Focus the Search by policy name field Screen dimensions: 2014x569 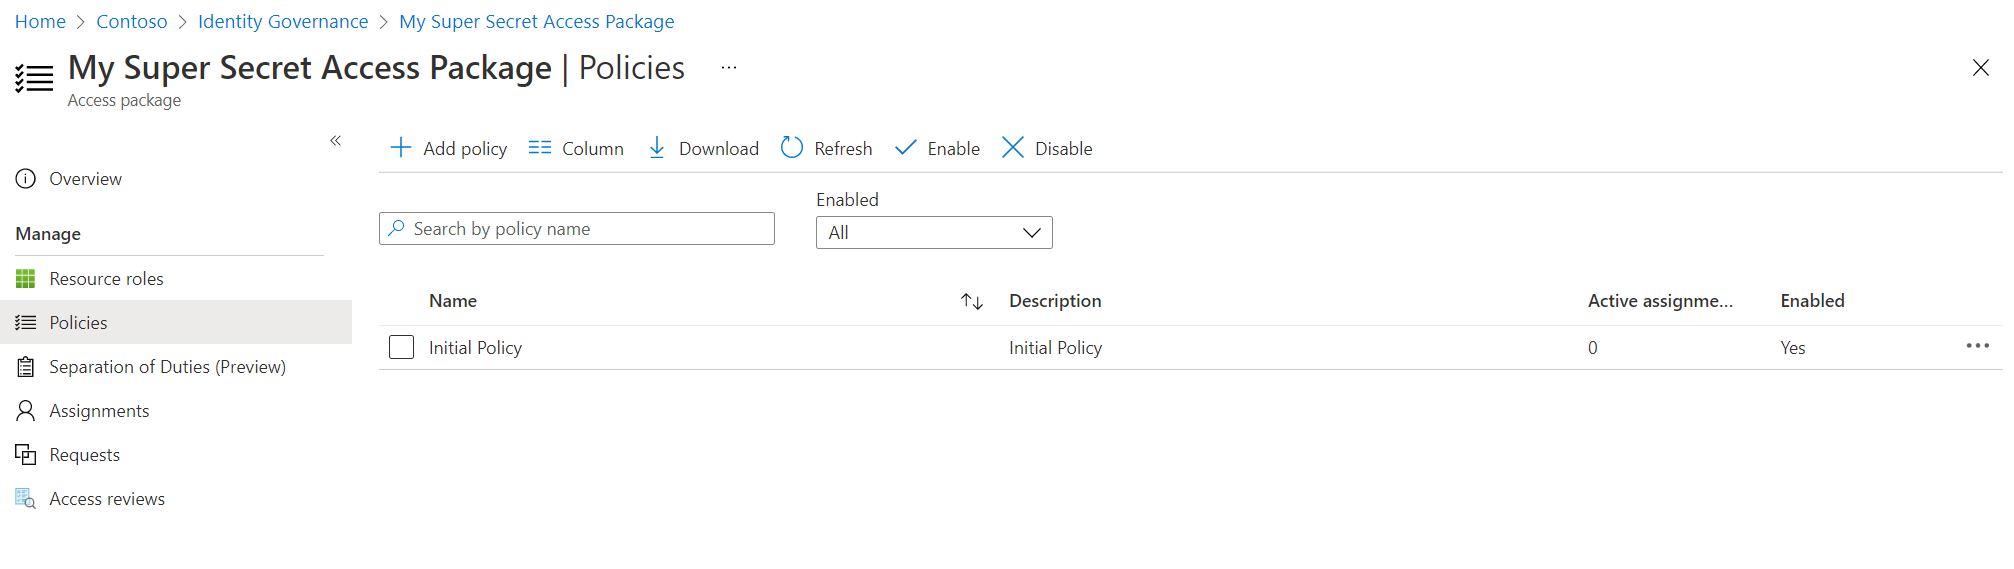pyautogui.click(x=577, y=229)
